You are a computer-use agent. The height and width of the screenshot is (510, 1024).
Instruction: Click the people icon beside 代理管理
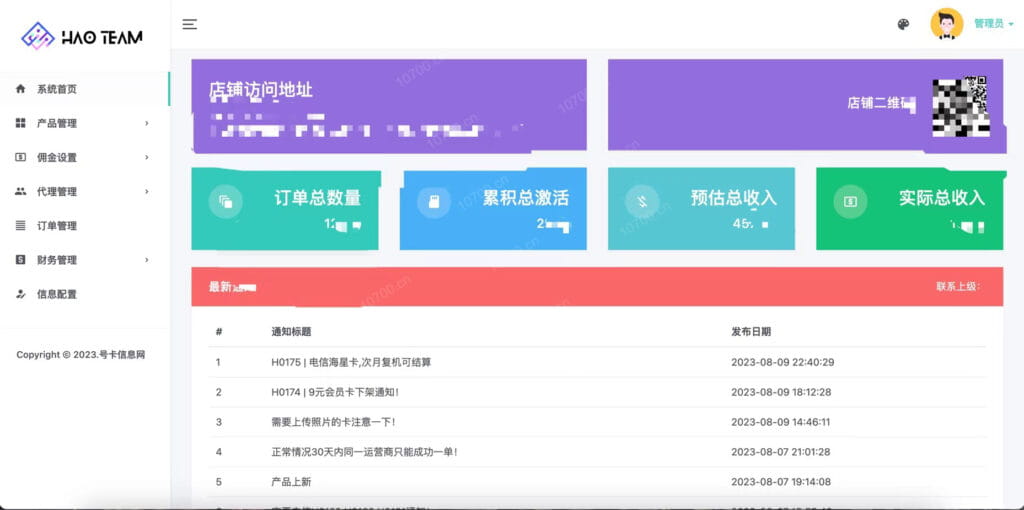[x=20, y=191]
